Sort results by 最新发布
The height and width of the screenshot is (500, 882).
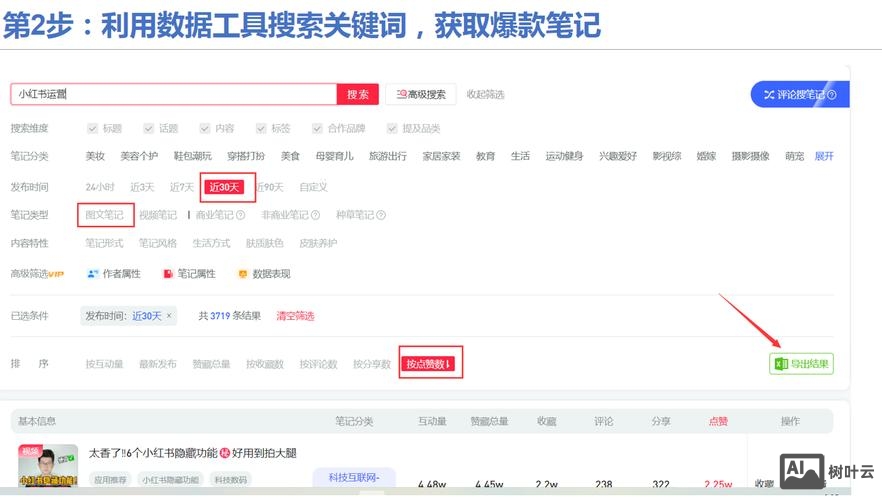(158, 364)
